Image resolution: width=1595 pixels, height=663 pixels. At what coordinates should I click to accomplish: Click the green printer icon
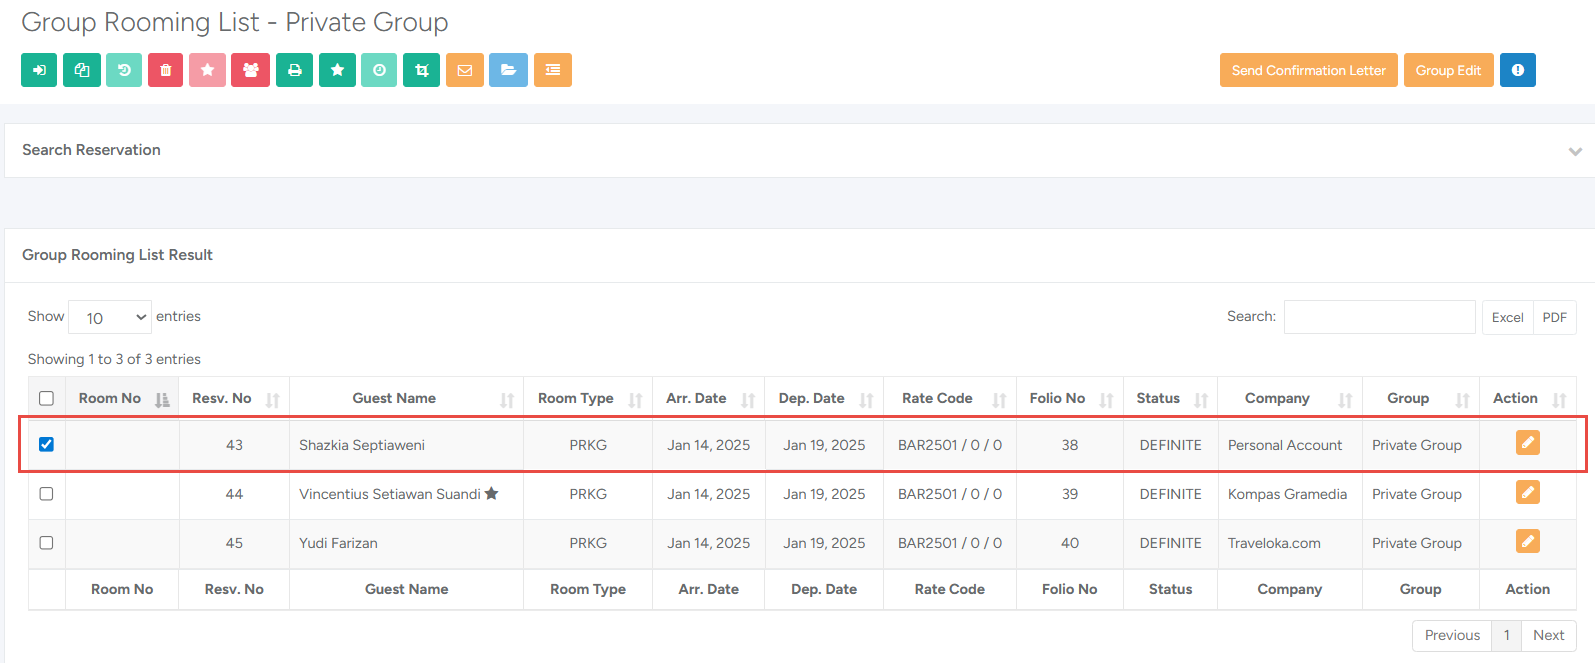[x=294, y=70]
